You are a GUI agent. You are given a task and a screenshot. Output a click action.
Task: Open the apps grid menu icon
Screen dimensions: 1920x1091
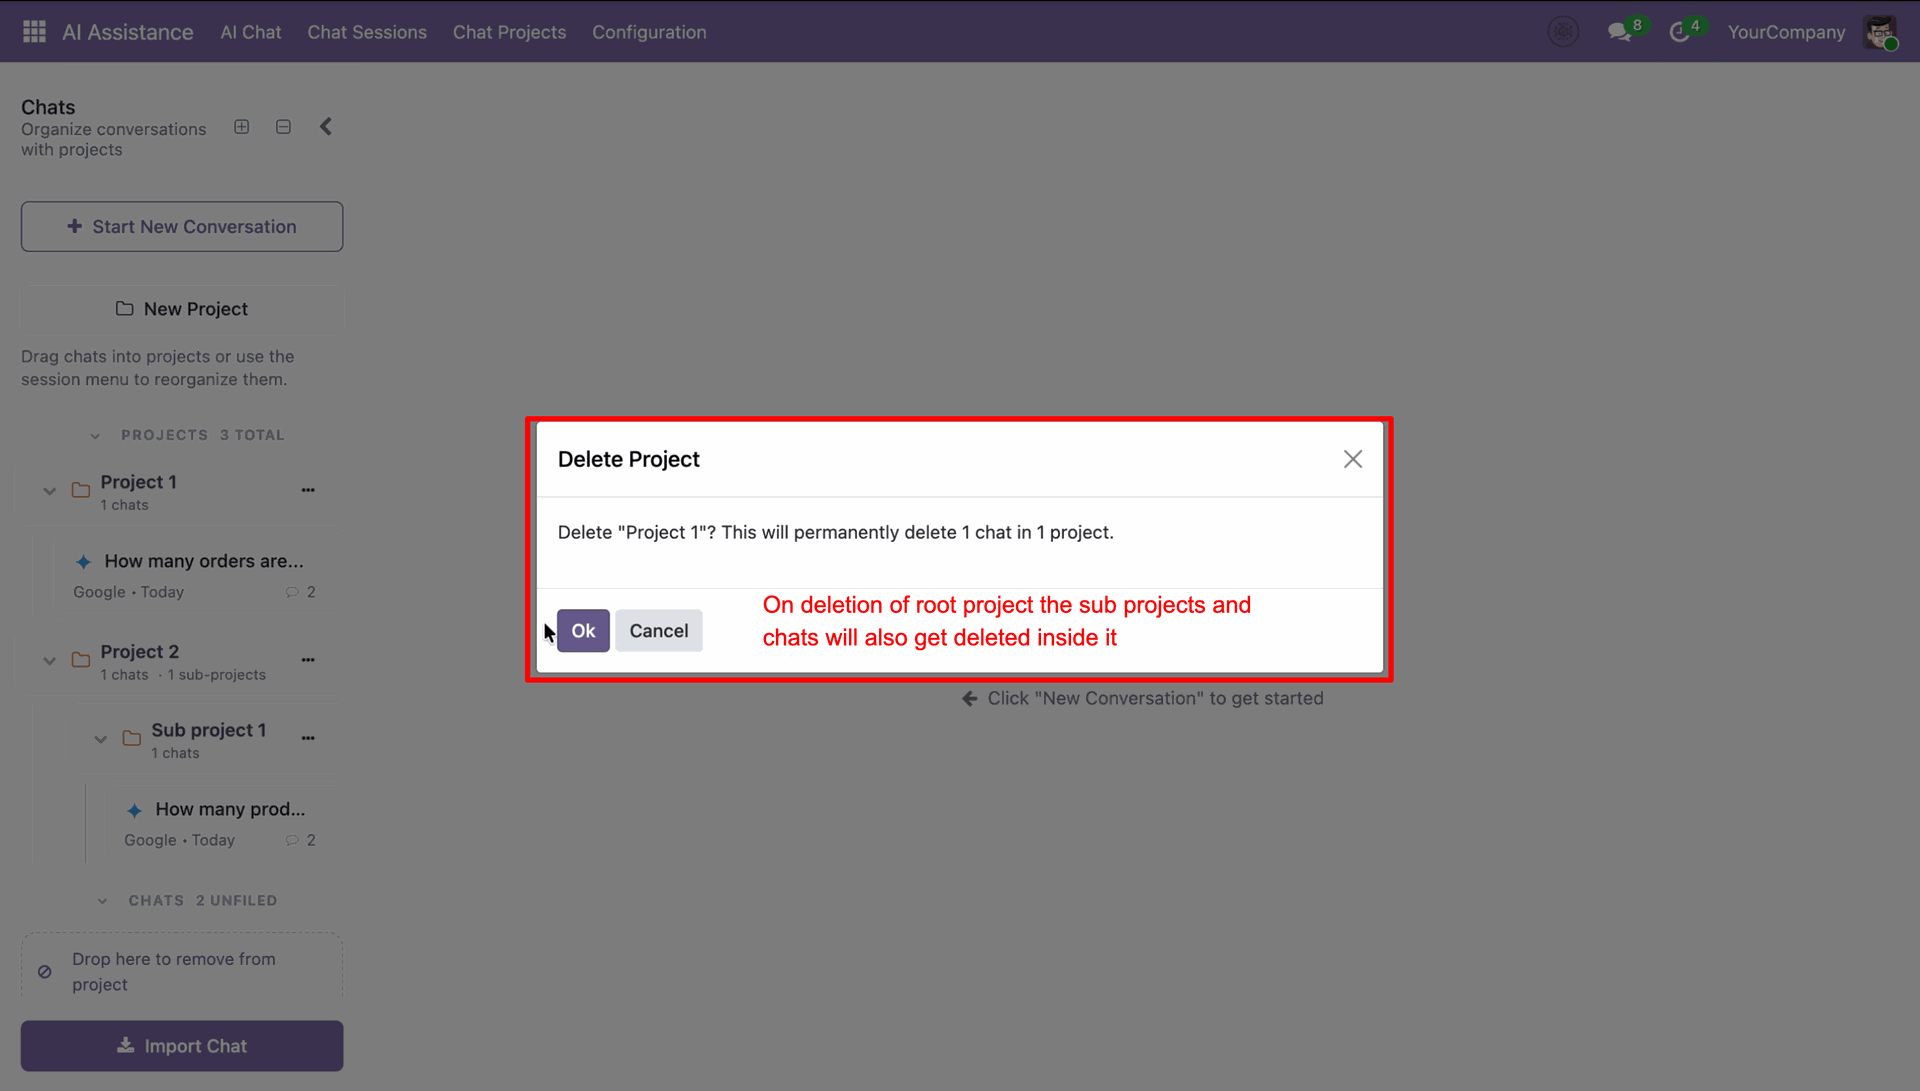(x=34, y=32)
